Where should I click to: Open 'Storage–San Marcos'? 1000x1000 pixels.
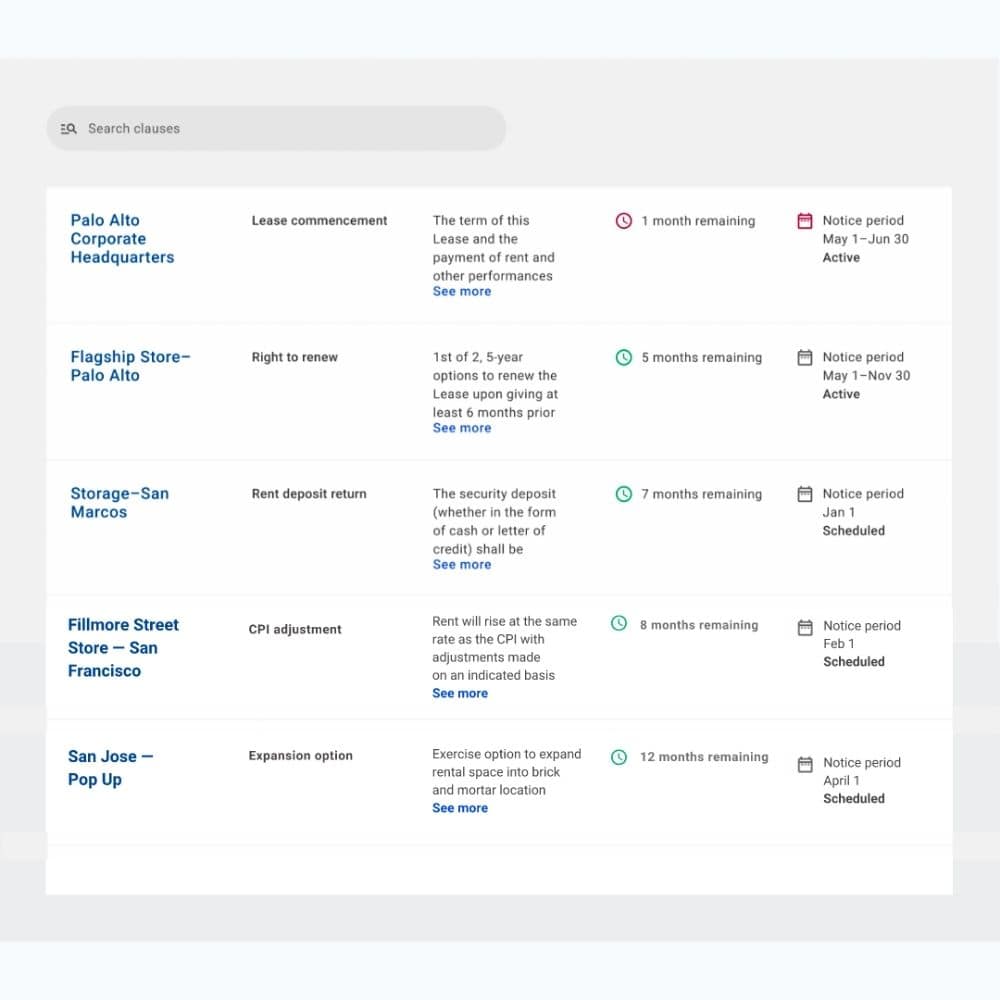(x=119, y=503)
